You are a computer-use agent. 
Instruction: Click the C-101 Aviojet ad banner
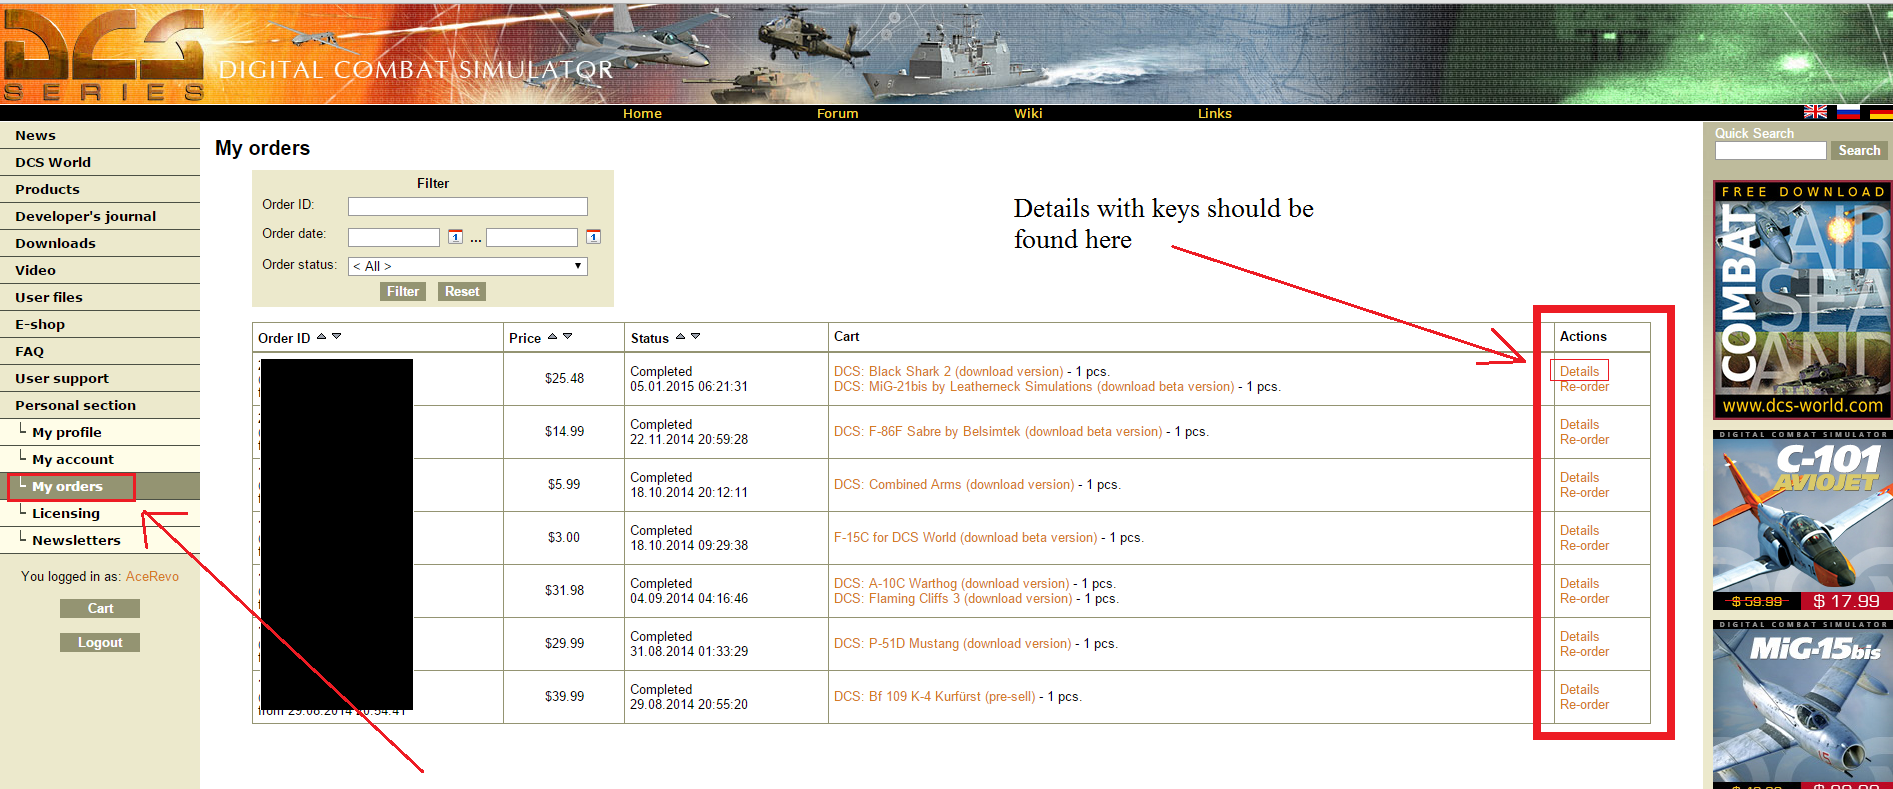click(1801, 520)
